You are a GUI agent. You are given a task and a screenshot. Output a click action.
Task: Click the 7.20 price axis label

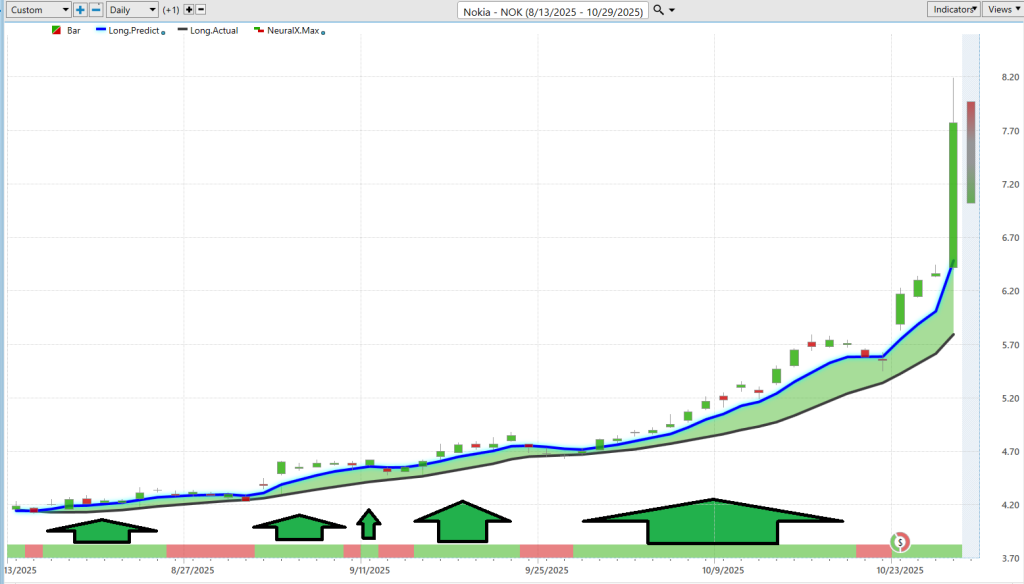click(x=1010, y=184)
